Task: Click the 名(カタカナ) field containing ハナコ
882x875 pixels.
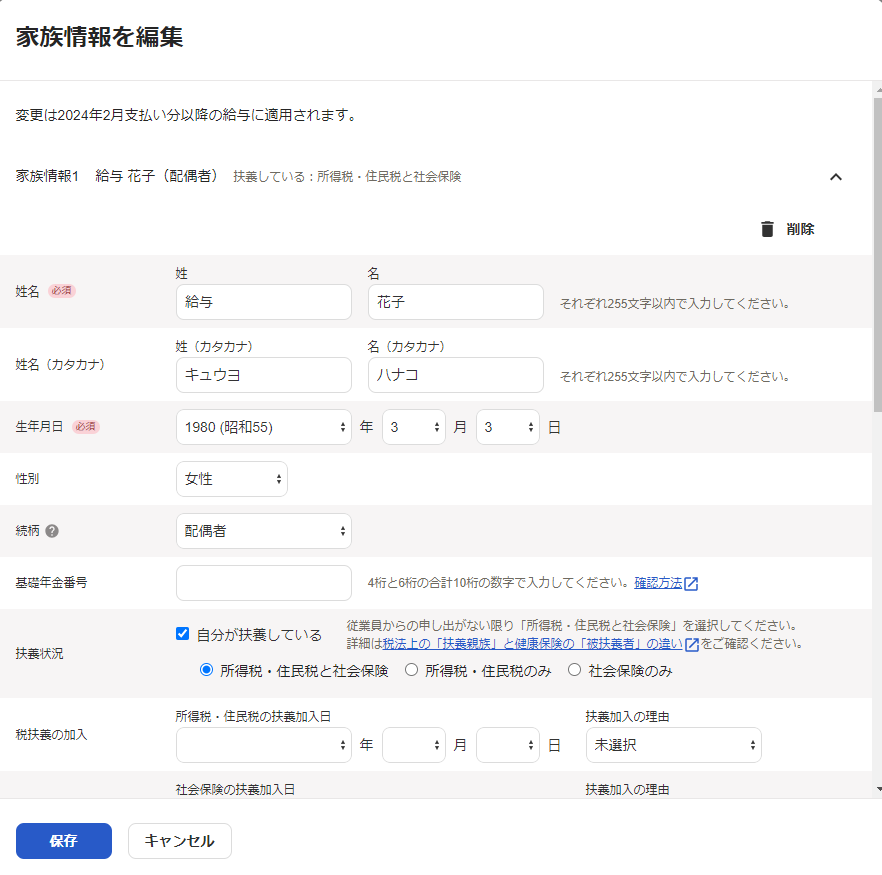Action: click(456, 375)
